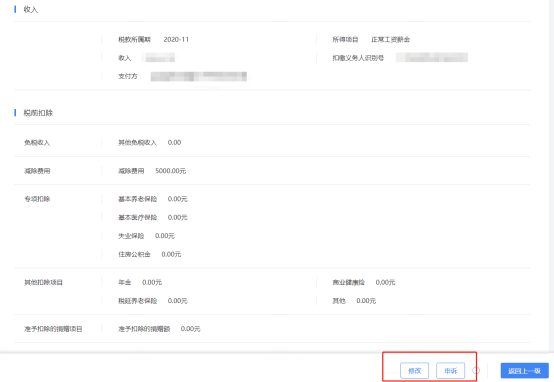Screen dimensions: 554x382
Task: Click the 修改 (modify) button
Action: (414, 370)
